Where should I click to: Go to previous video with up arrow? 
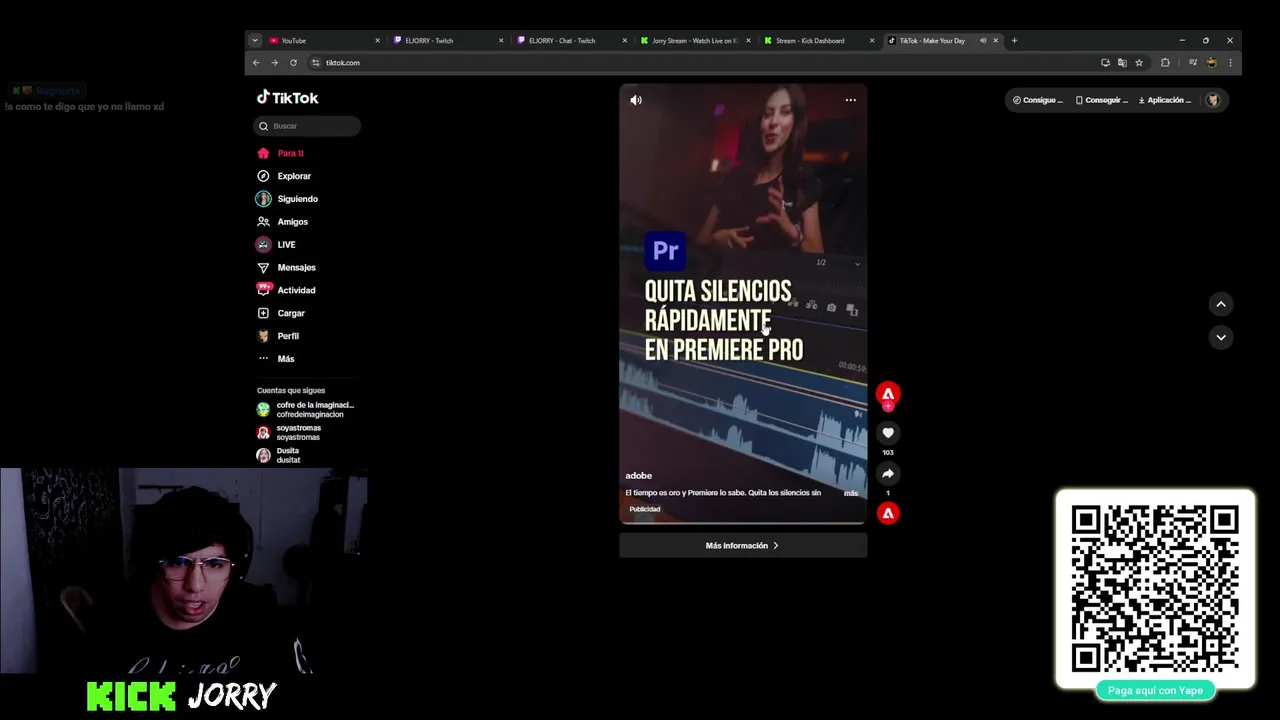tap(1221, 304)
